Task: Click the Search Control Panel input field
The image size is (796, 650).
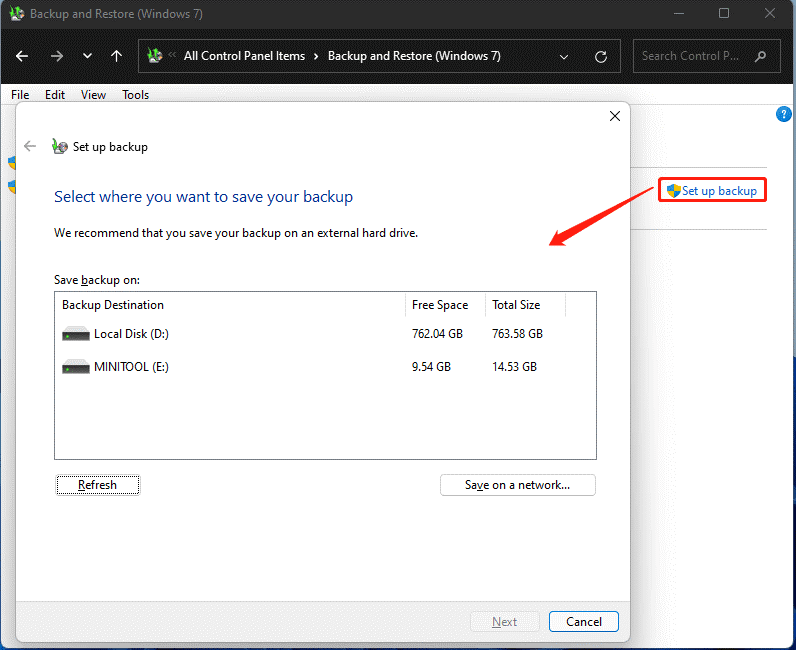Action: click(690, 56)
